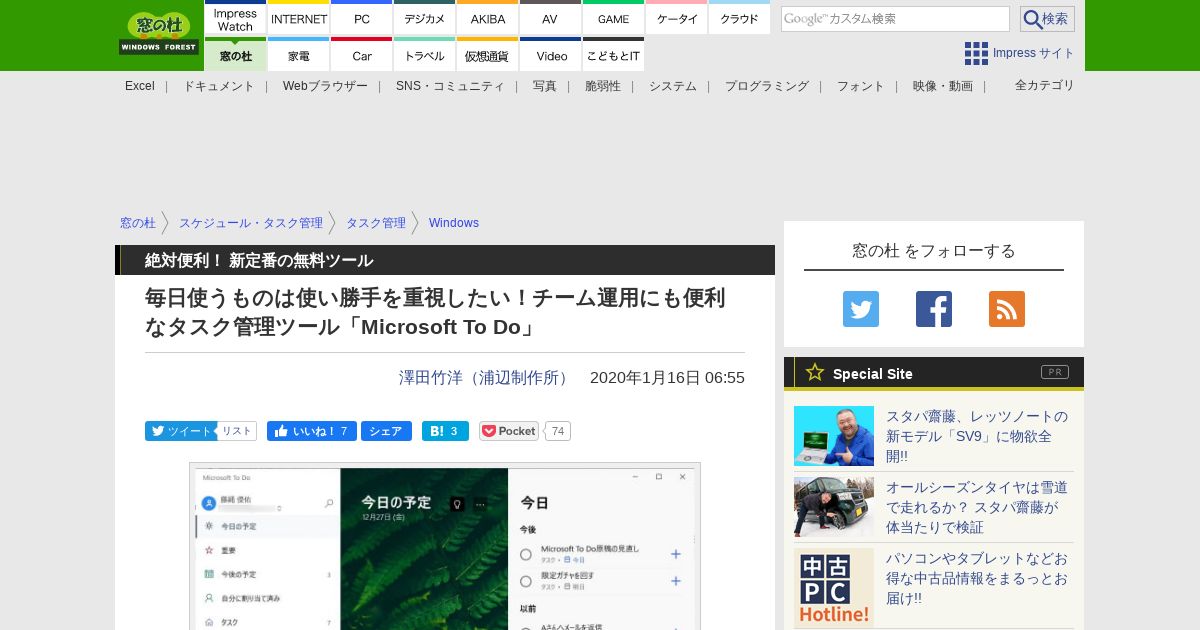
Task: Open the ケータイ tab
Action: coord(677,19)
